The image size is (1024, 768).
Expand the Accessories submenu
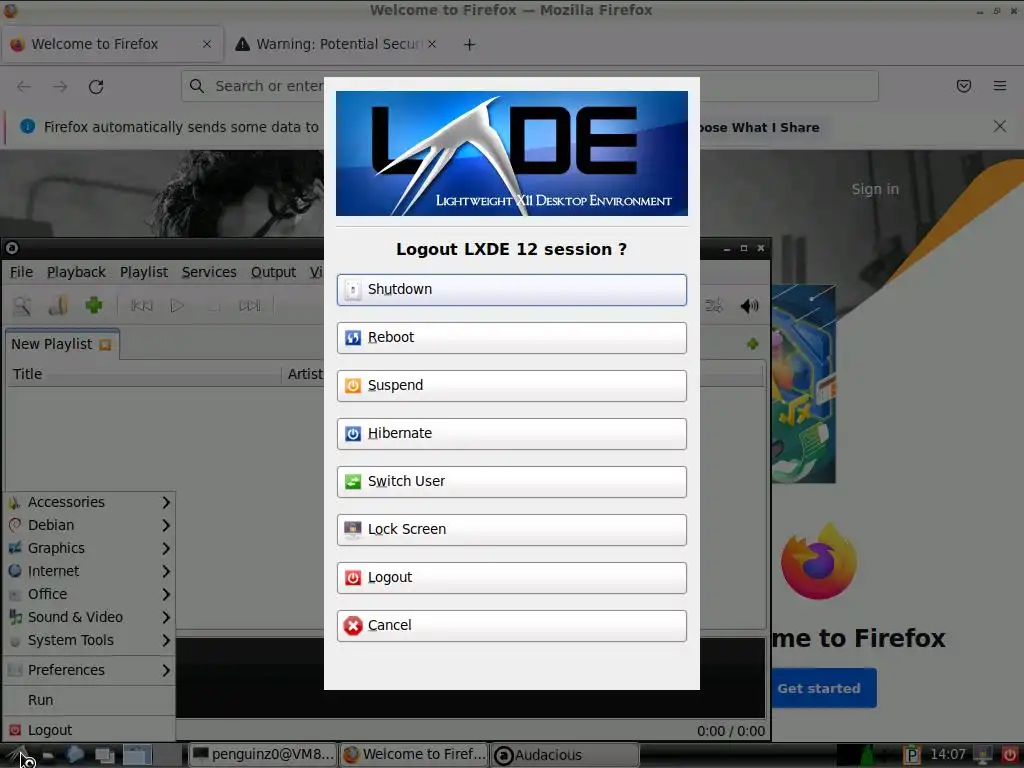(x=89, y=502)
